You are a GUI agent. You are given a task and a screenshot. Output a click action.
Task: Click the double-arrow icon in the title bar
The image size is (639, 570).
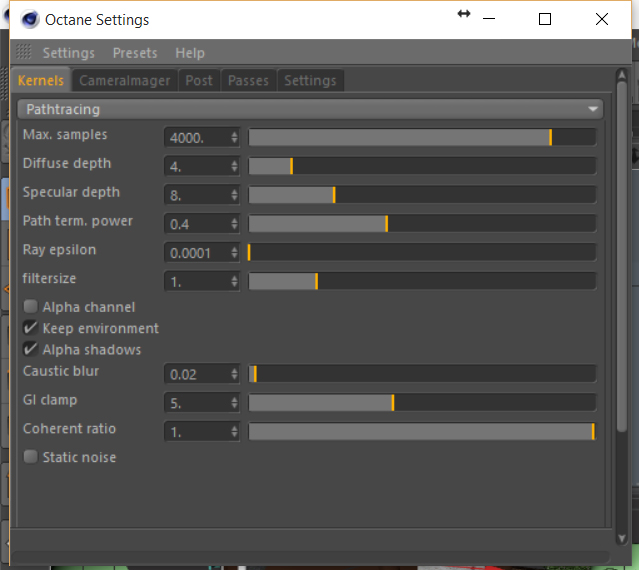point(464,14)
